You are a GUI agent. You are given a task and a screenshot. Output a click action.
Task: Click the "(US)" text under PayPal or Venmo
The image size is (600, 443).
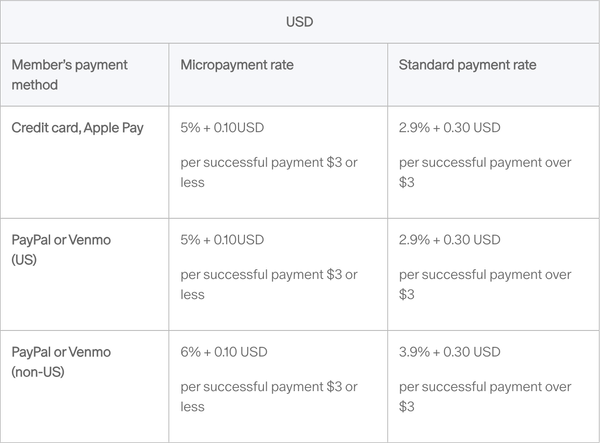coord(24,259)
